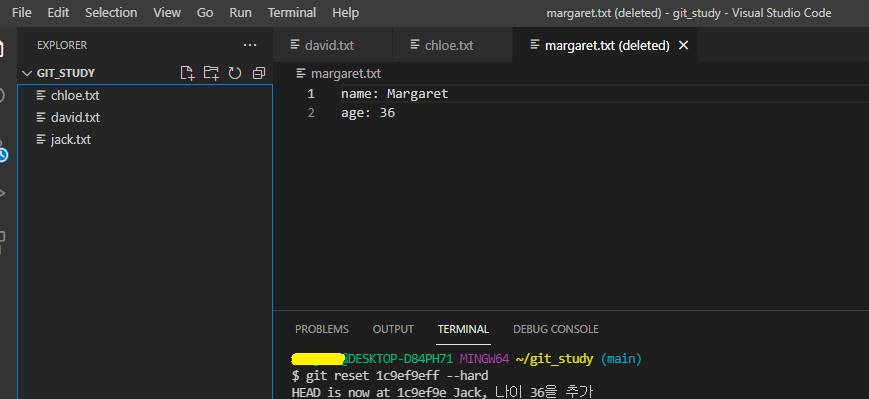The image size is (869, 399).
Task: Open the Terminal menu
Action: coord(292,12)
